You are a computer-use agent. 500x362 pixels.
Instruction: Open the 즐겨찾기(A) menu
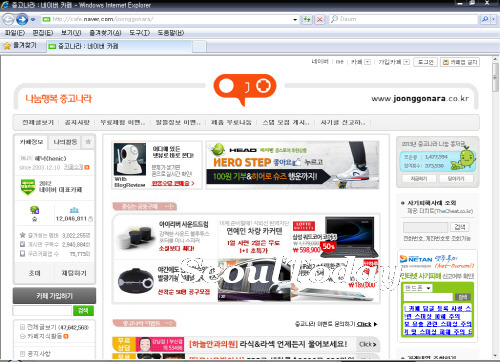pos(105,33)
